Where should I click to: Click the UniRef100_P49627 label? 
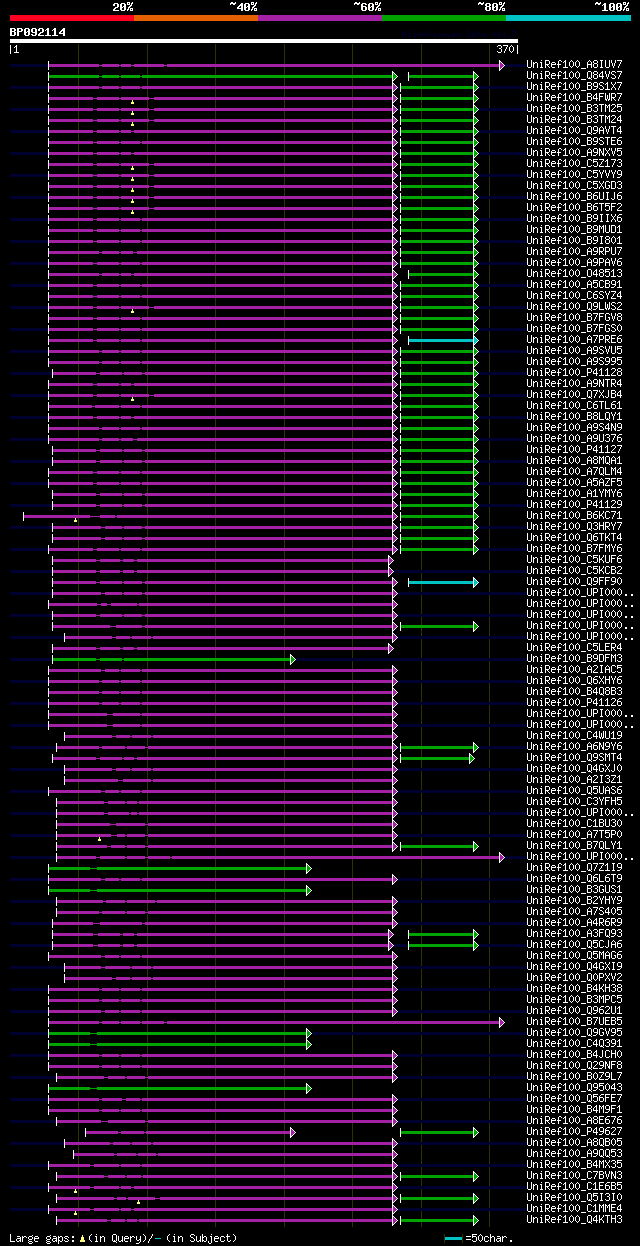574,1132
